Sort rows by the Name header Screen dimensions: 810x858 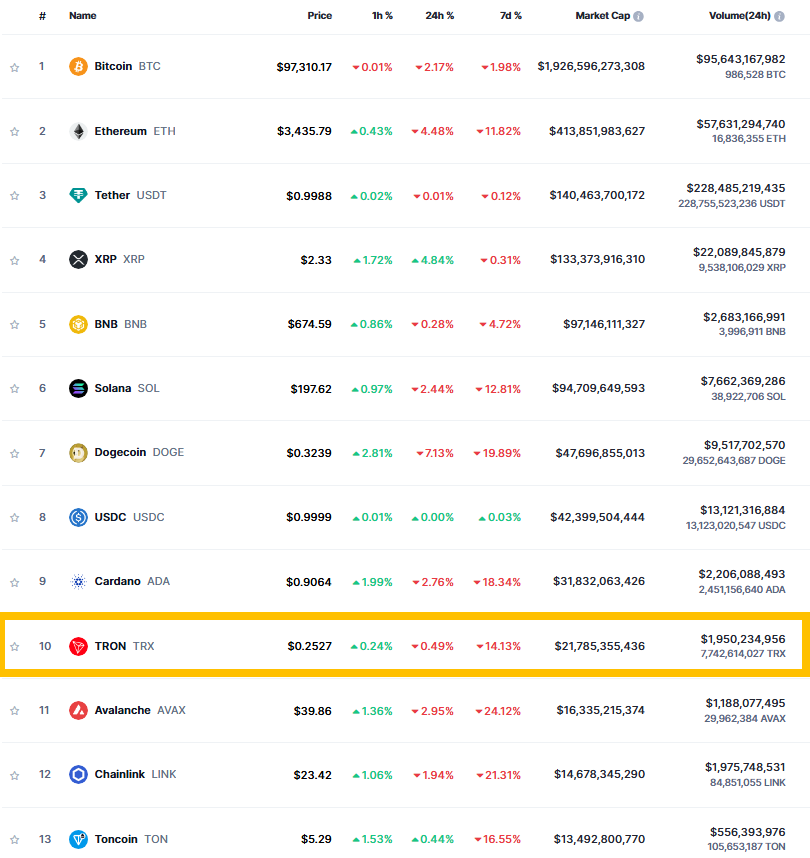point(83,16)
